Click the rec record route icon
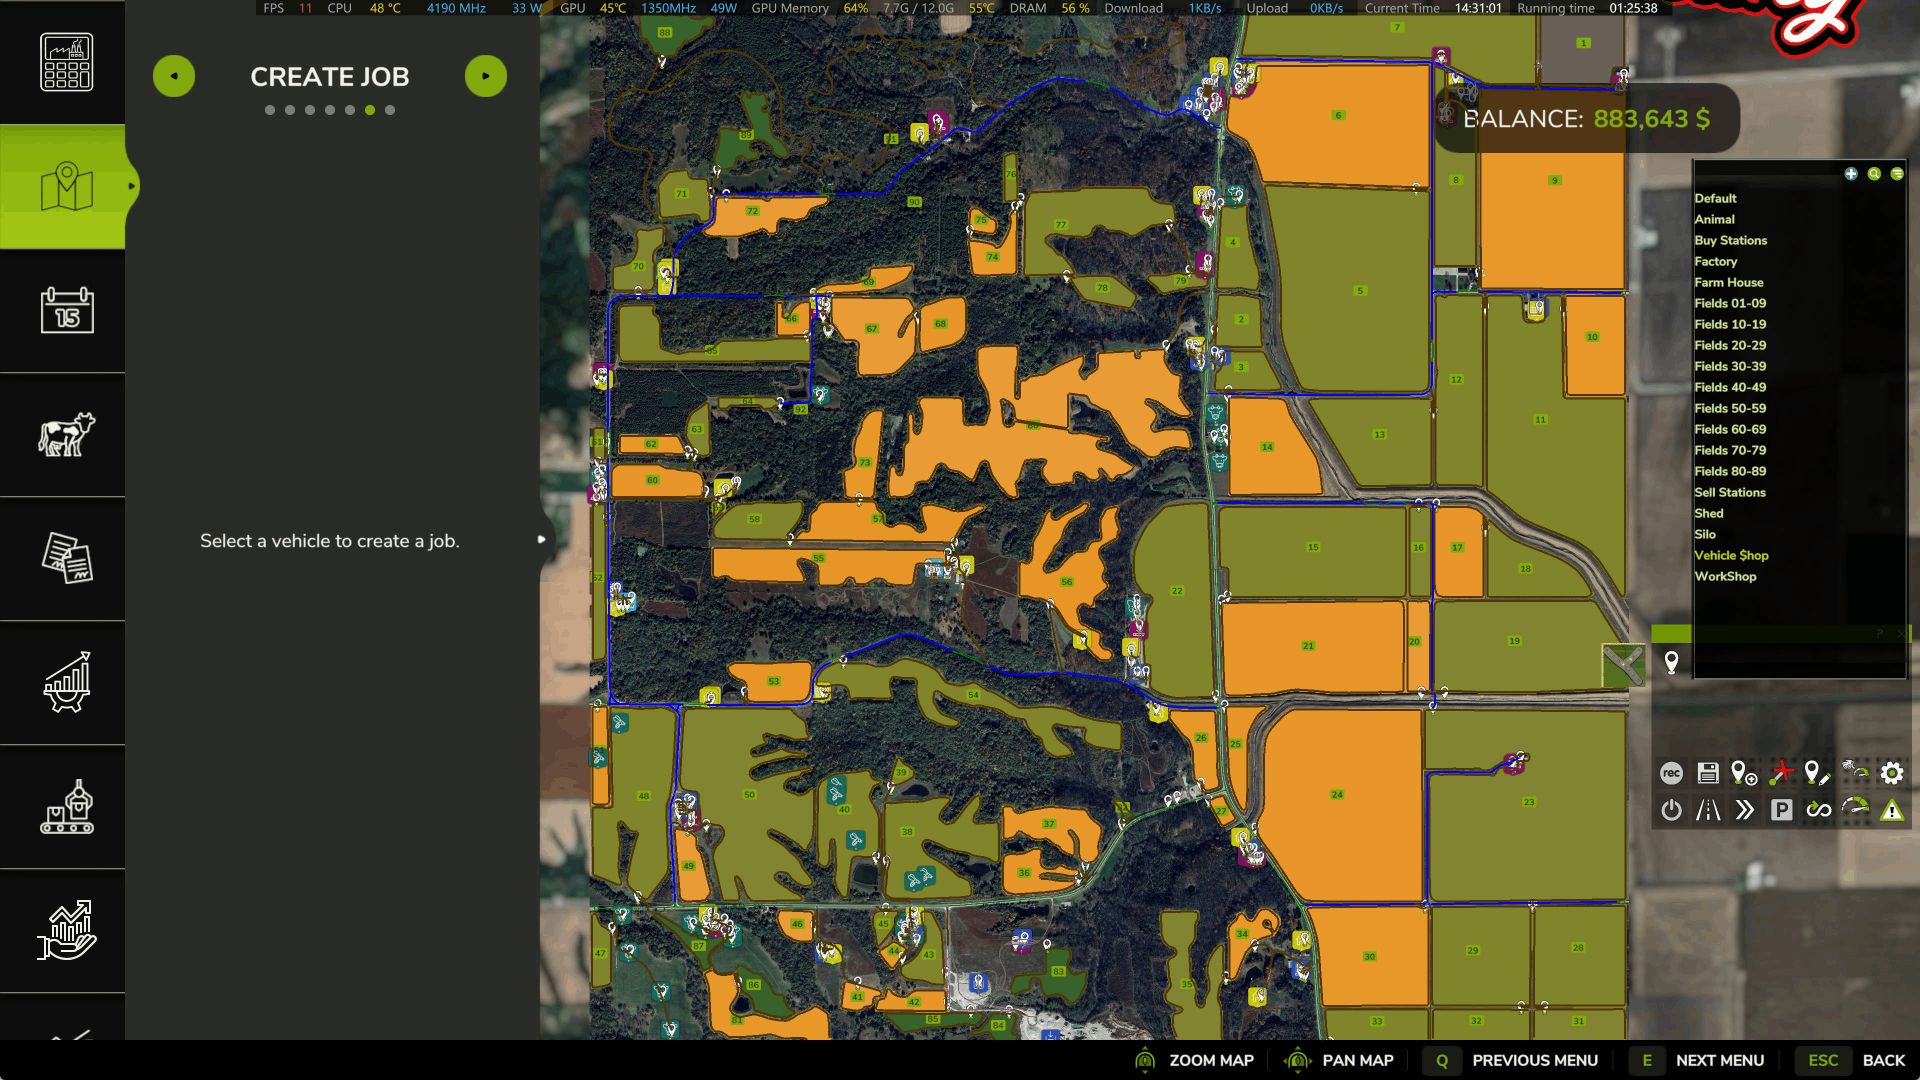This screenshot has height=1080, width=1920. click(x=1671, y=773)
